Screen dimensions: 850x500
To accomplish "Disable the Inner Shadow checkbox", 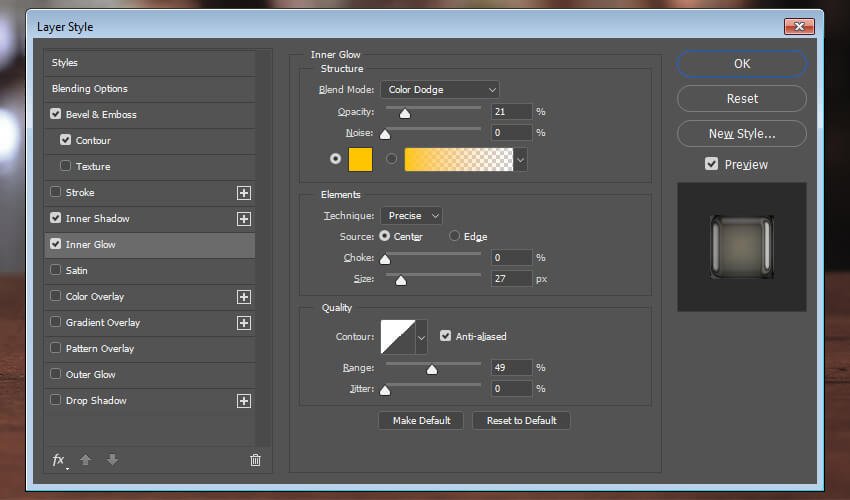I will click(x=55, y=218).
